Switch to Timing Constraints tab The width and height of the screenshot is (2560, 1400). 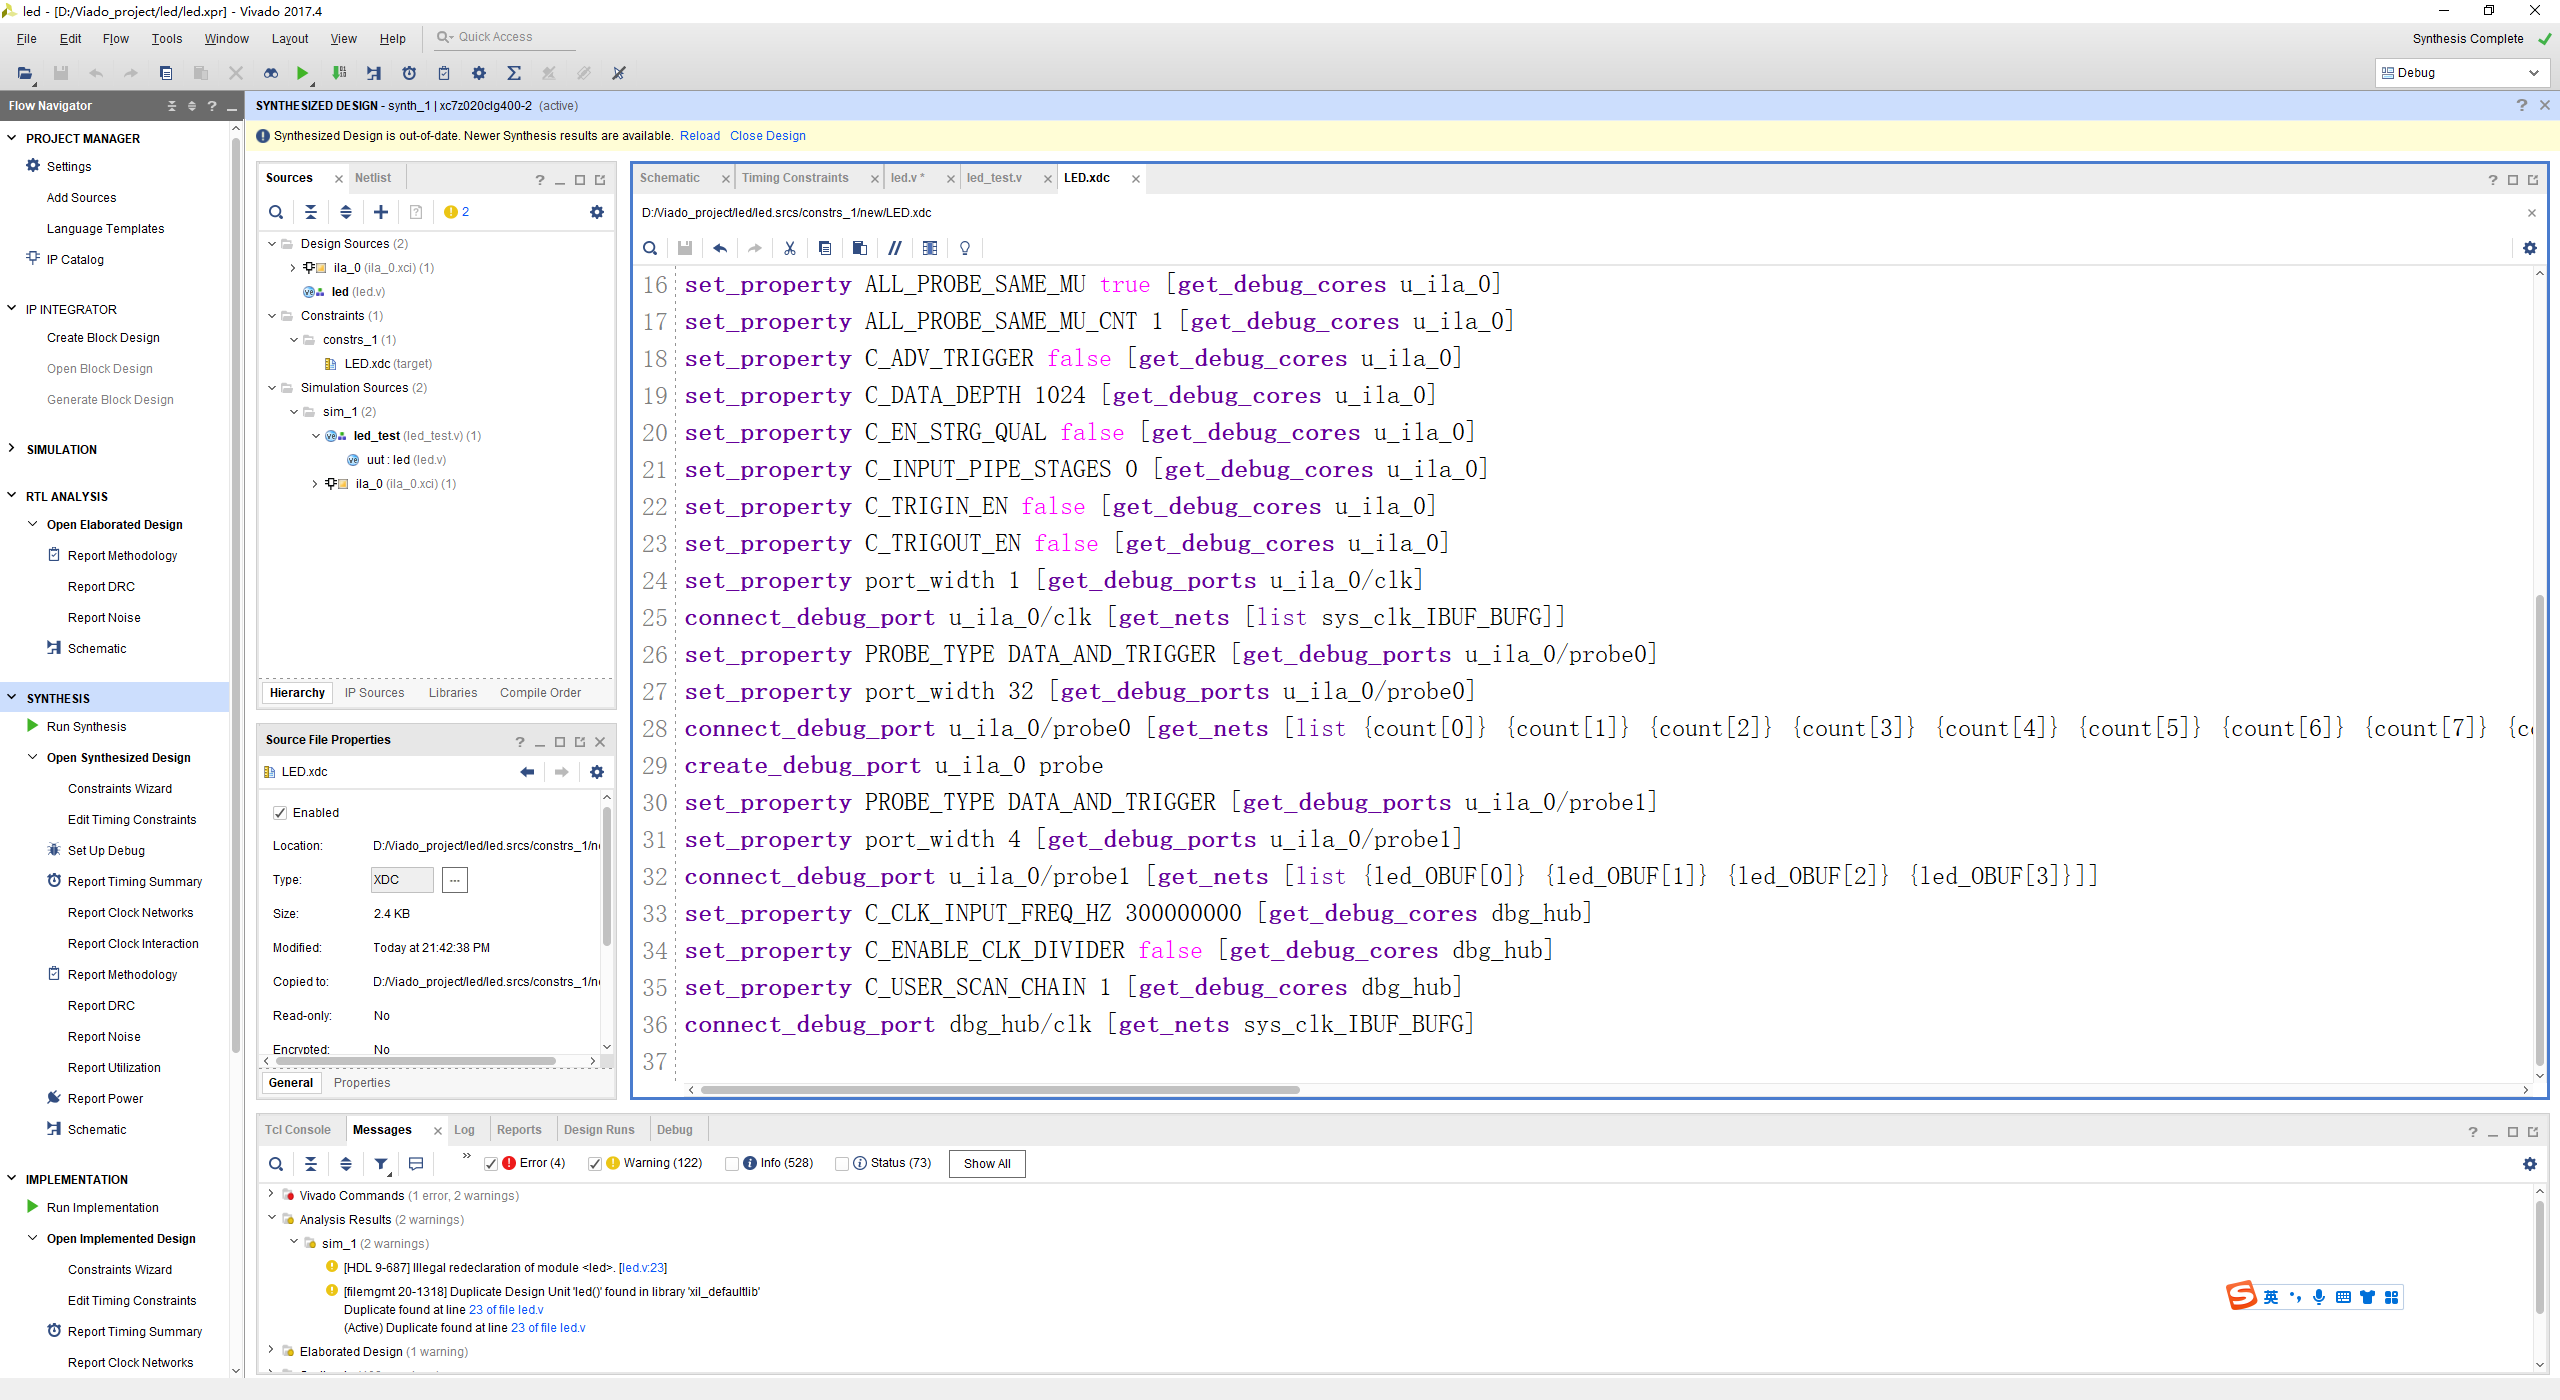tap(795, 178)
